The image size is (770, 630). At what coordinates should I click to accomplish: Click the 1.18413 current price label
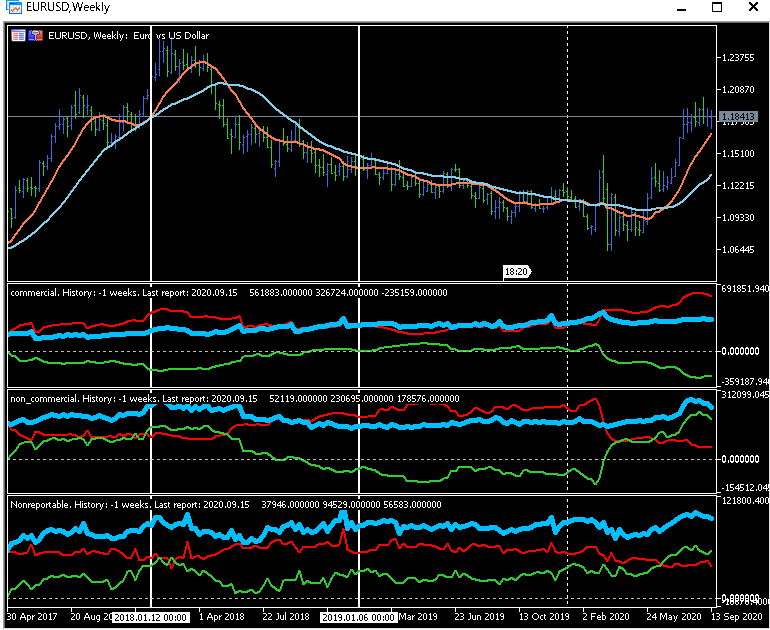pos(738,116)
